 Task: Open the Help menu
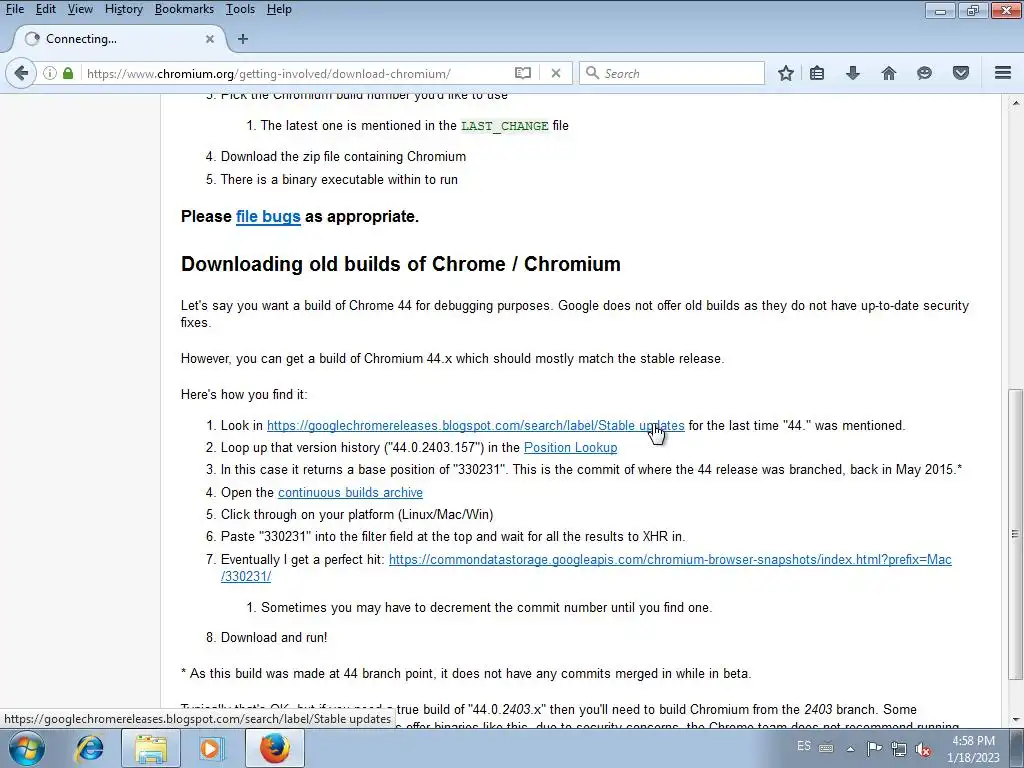(280, 9)
